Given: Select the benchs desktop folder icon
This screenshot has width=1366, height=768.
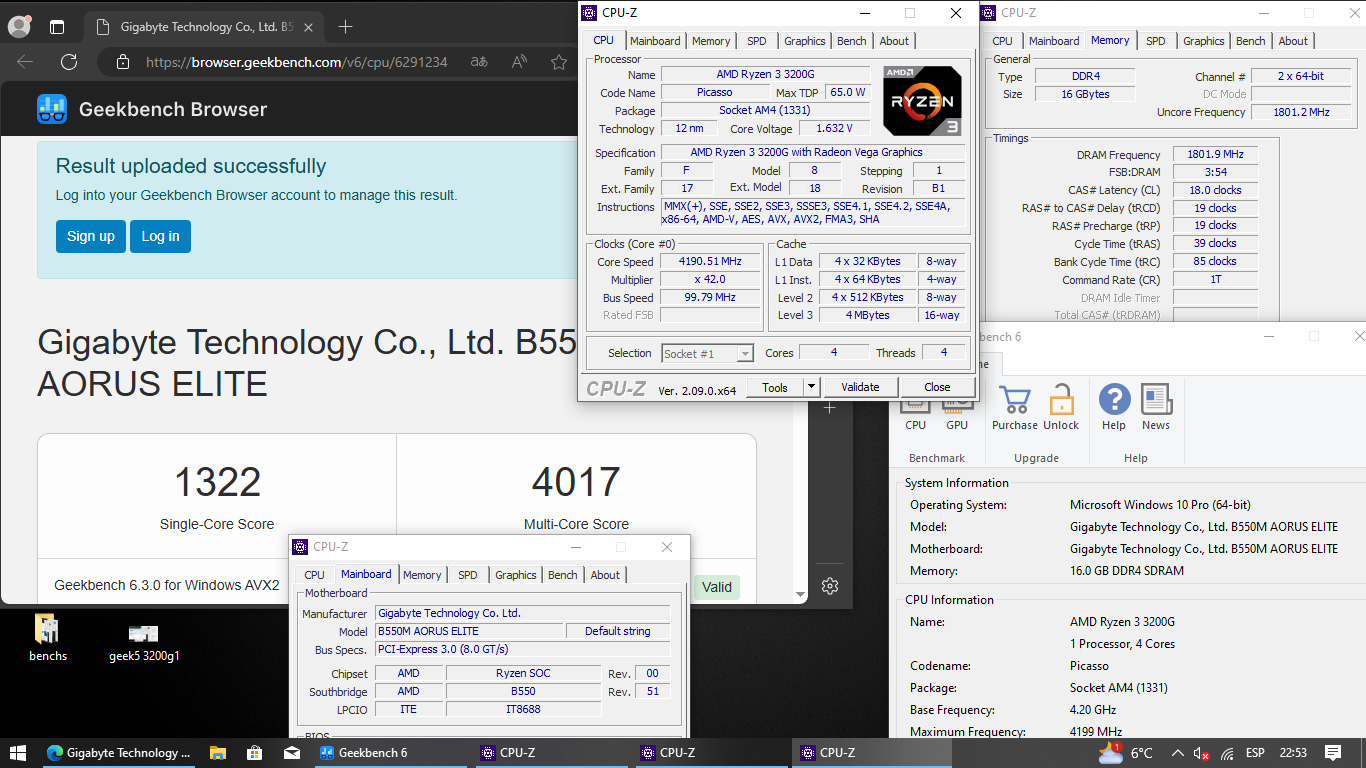Looking at the screenshot, I should pos(47,638).
